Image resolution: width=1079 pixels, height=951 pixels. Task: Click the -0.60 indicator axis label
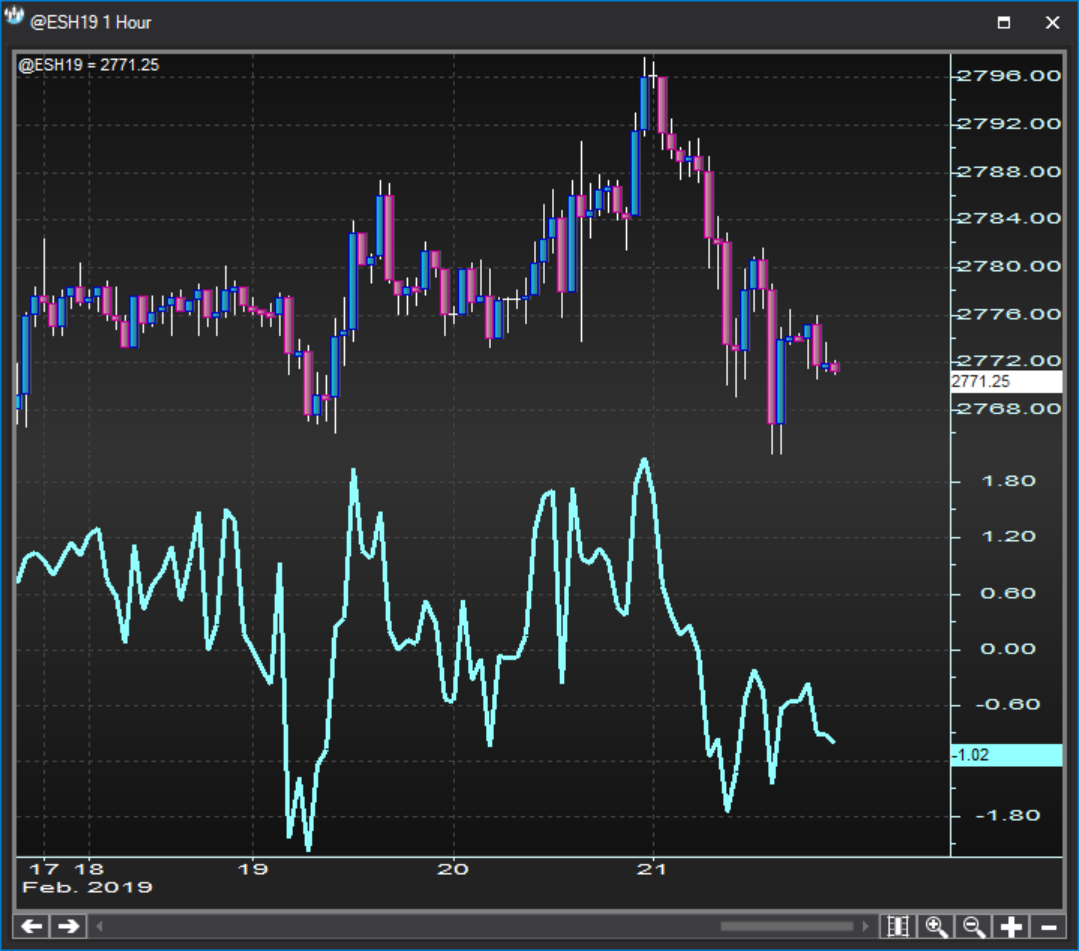(1008, 705)
